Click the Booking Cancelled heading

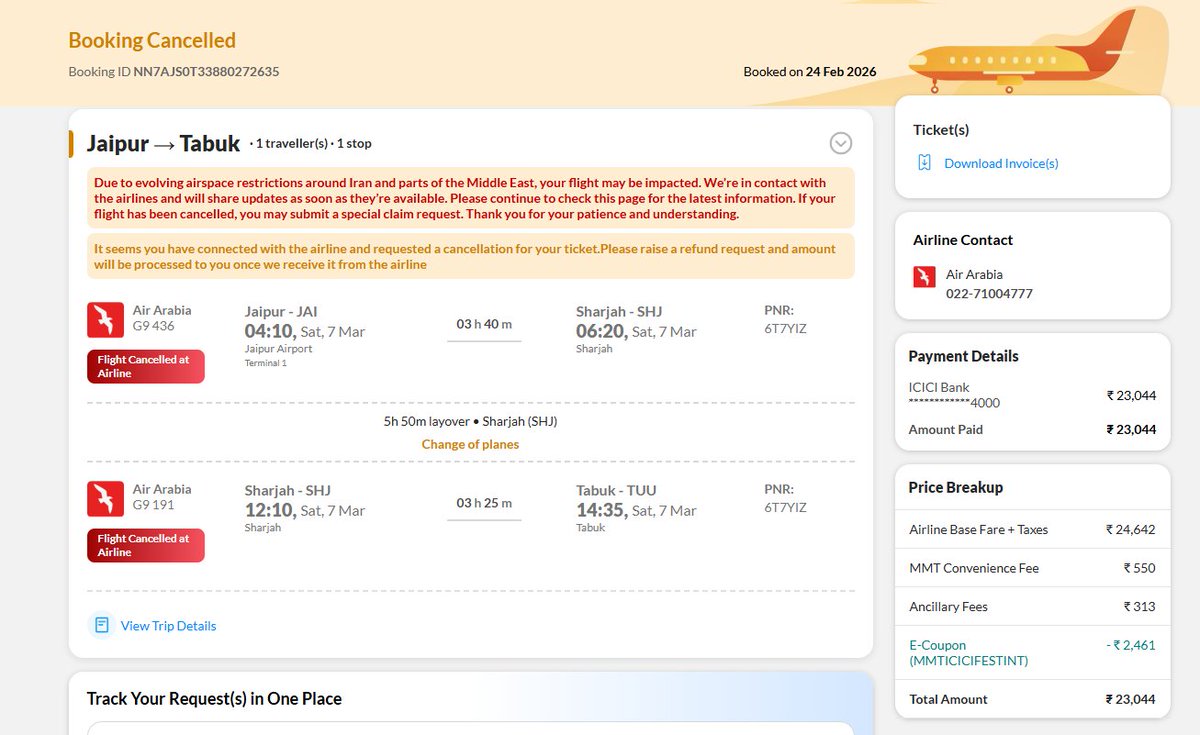[x=152, y=41]
